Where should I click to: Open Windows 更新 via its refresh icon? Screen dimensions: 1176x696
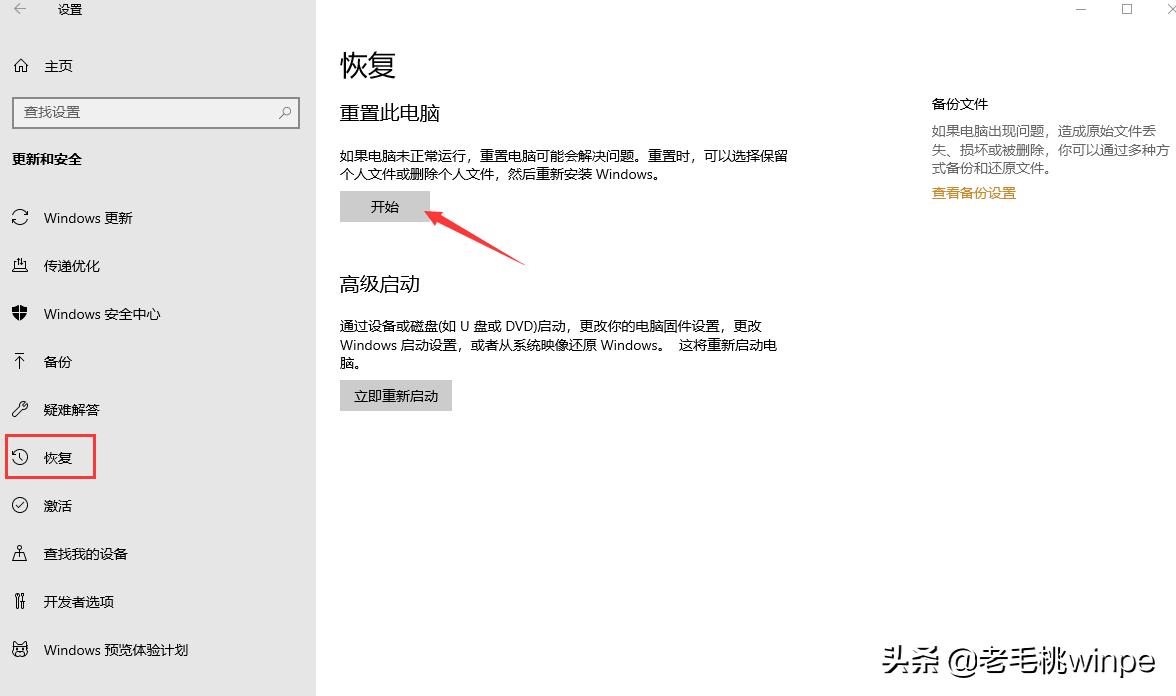pyautogui.click(x=20, y=217)
